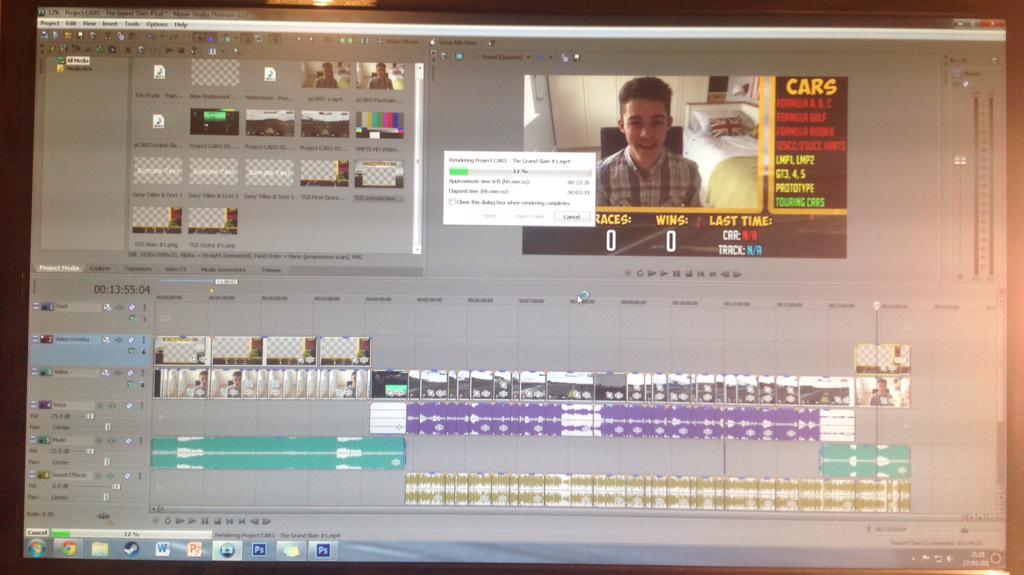Switch to the Video FX tab
The image size is (1024, 575).
click(176, 269)
